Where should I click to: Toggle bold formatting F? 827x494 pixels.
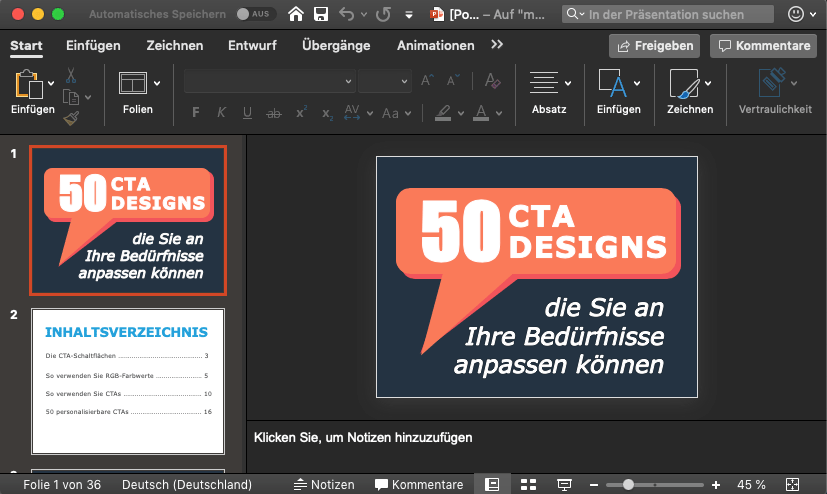196,113
